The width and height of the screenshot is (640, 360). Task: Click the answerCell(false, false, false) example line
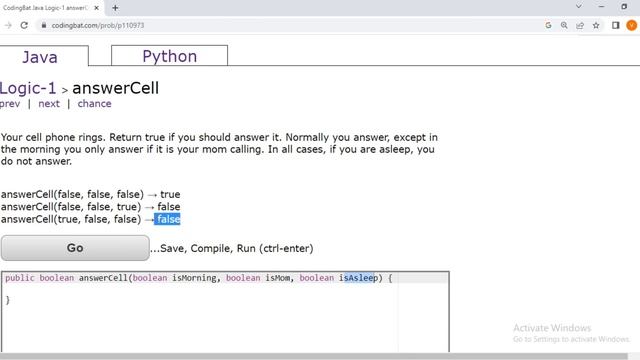(x=91, y=194)
